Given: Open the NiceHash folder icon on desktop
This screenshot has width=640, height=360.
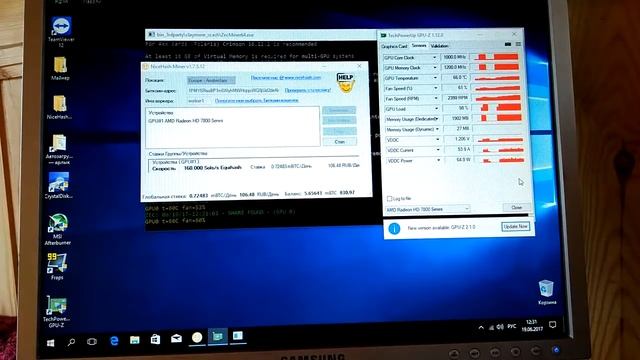Looking at the screenshot, I should coord(59,107).
